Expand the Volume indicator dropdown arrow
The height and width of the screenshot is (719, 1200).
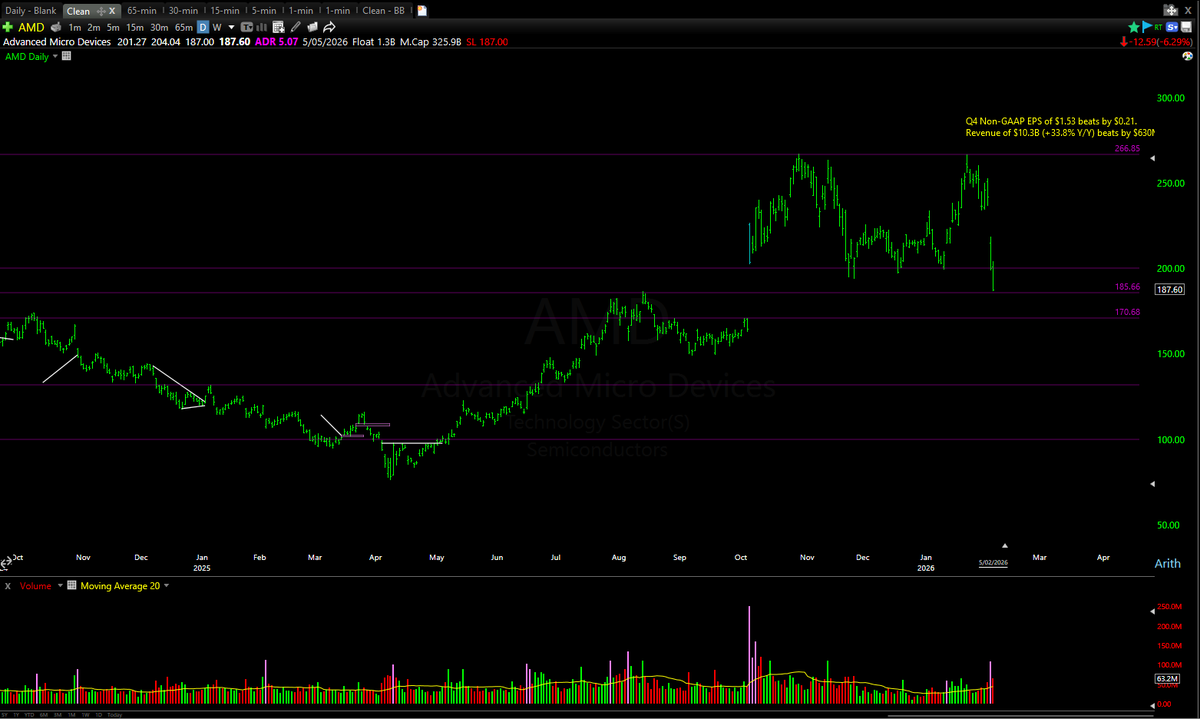(x=60, y=585)
